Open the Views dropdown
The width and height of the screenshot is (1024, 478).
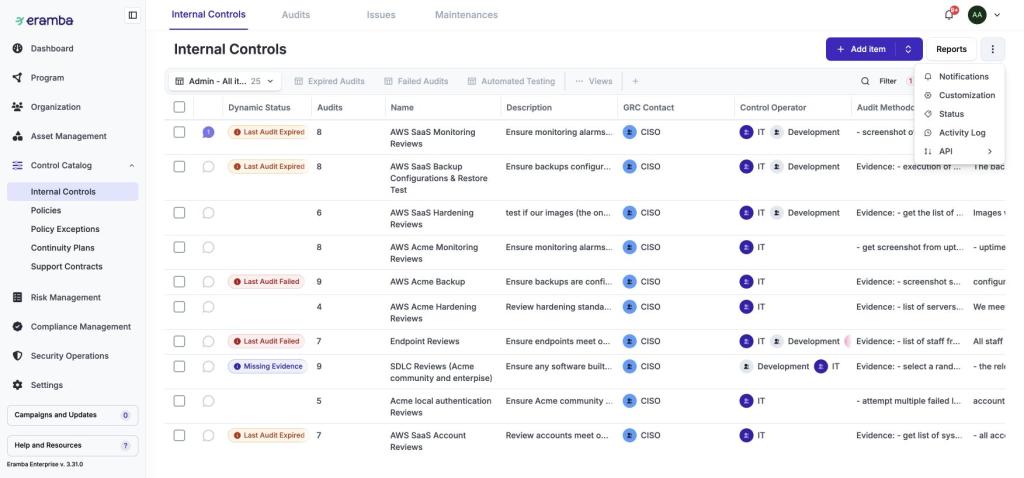click(594, 81)
